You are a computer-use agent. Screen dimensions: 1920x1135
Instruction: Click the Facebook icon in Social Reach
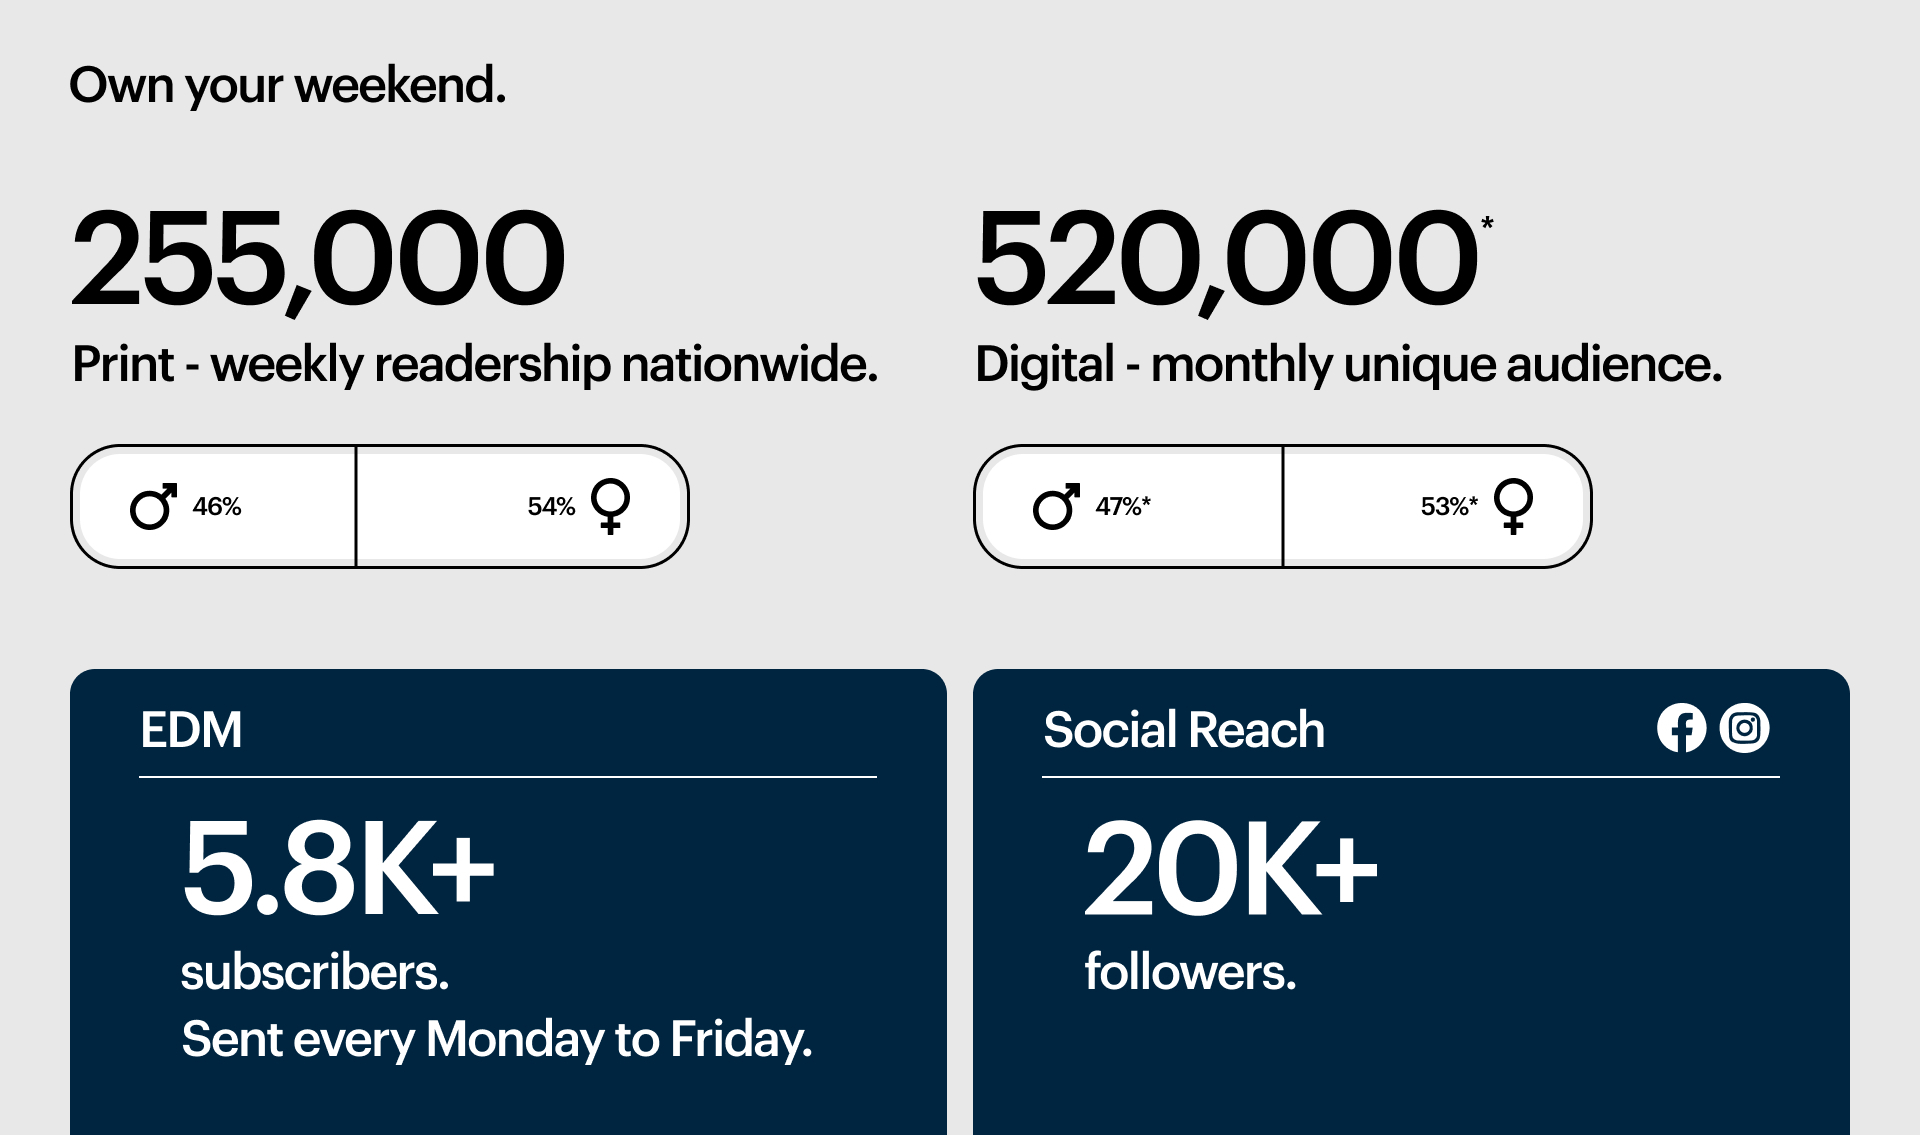(1681, 728)
